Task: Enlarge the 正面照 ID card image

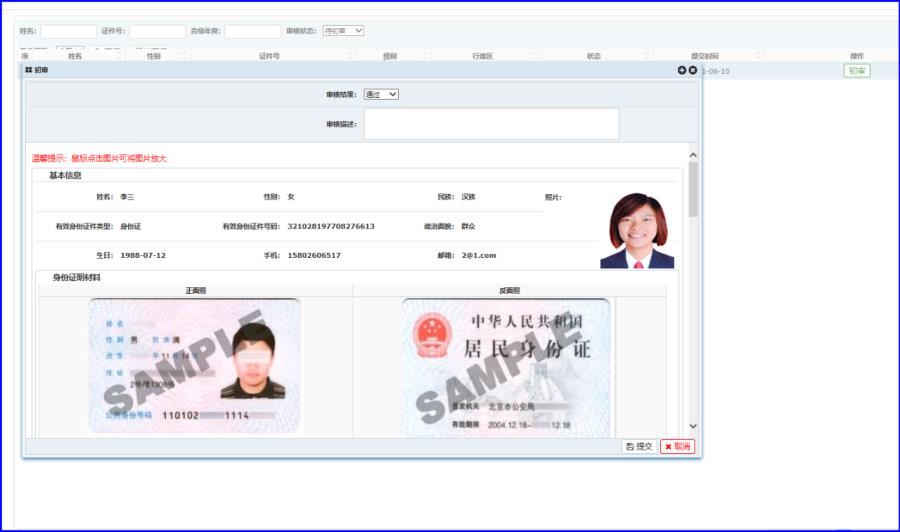Action: (194, 365)
